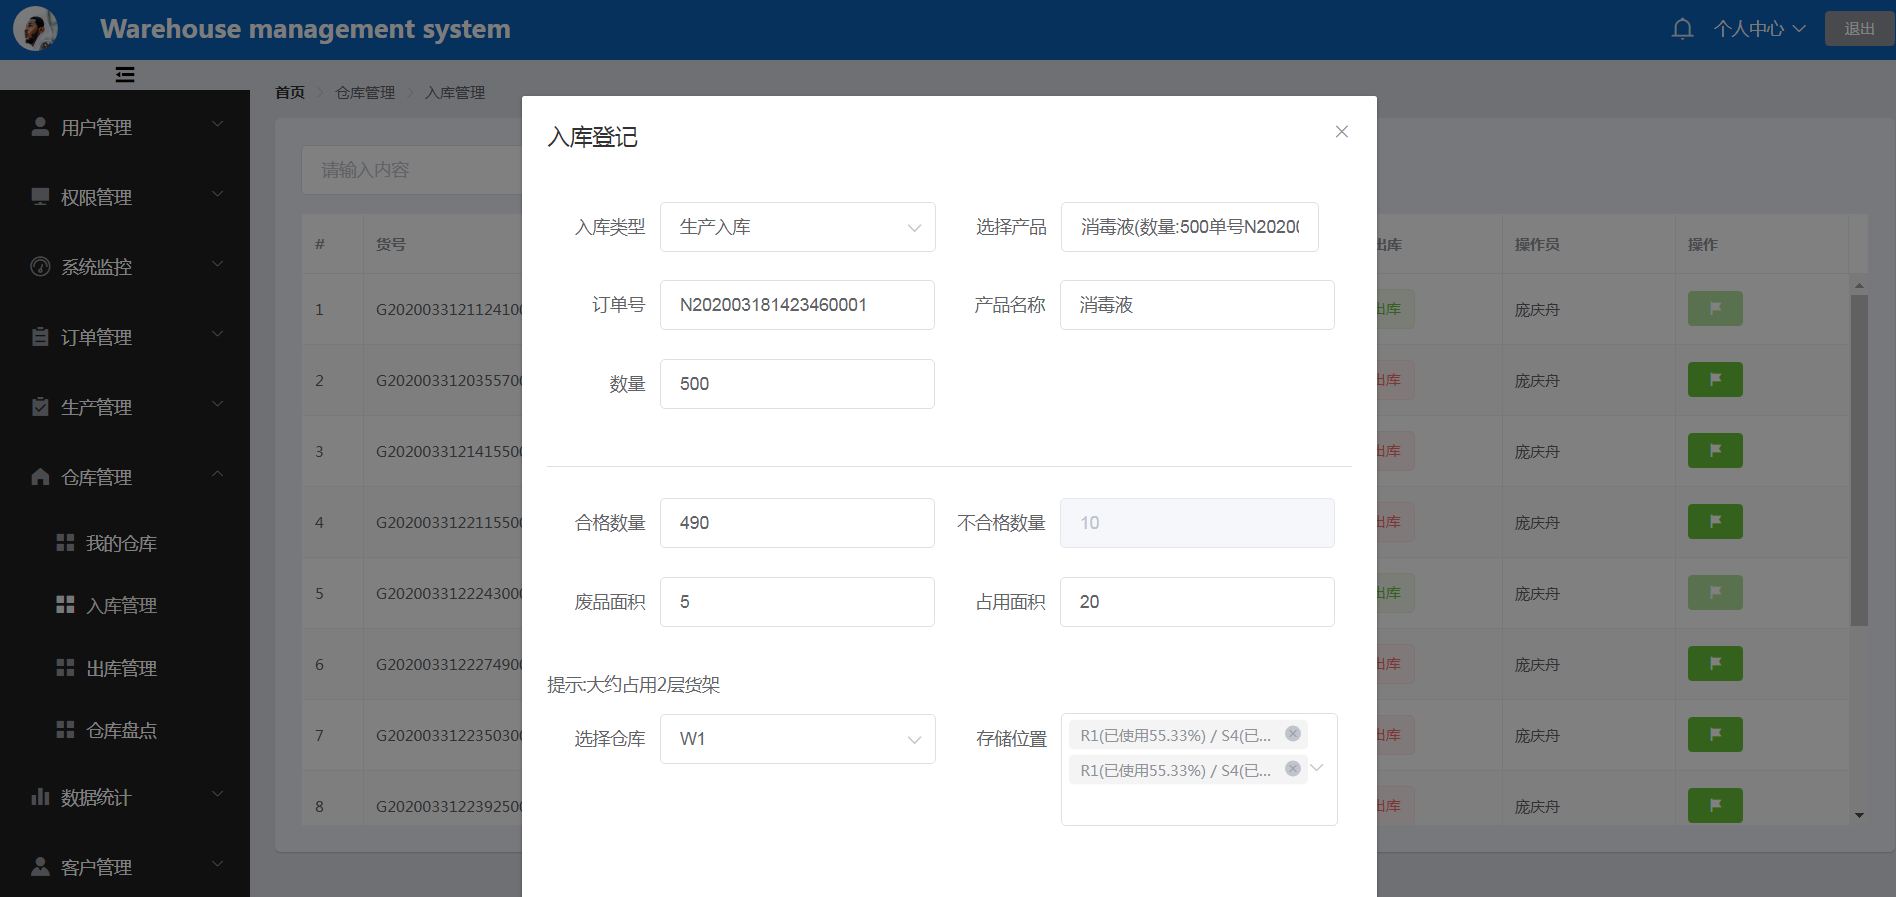
Task: Click the 请输入内容 search box
Action: [x=412, y=170]
